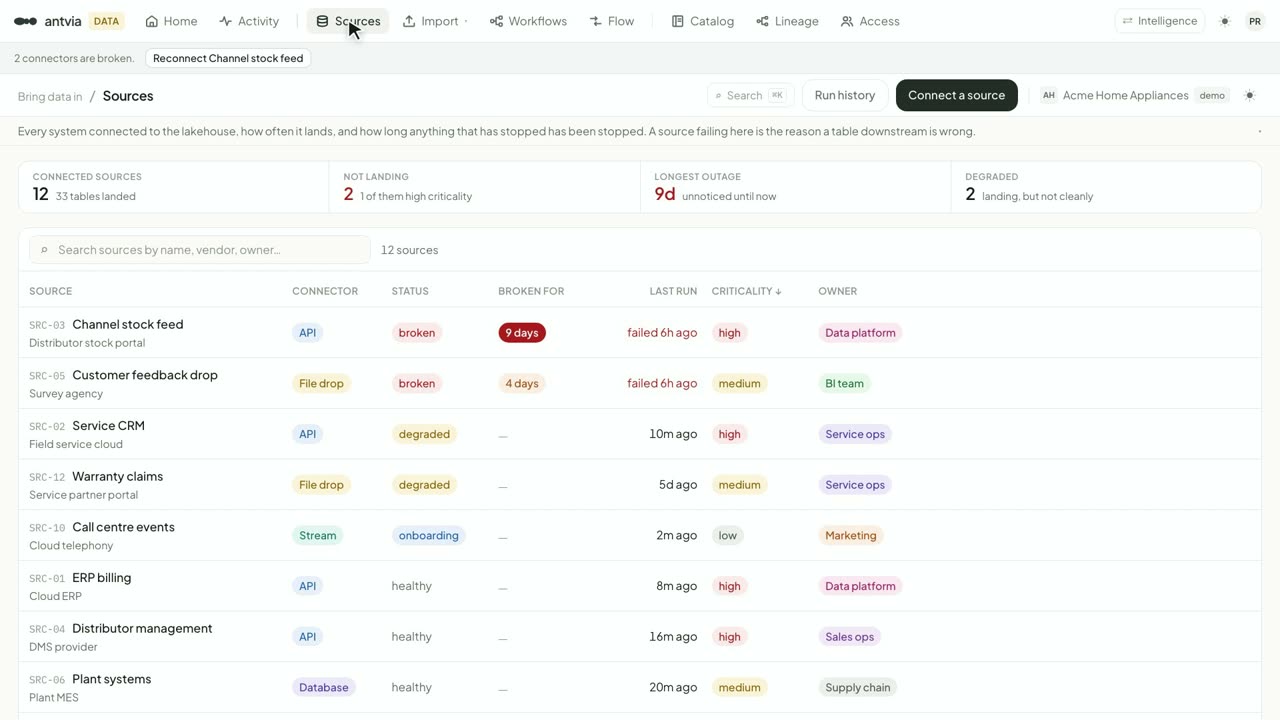This screenshot has width=1280, height=720.
Task: Go to the Home tab
Action: 171,21
